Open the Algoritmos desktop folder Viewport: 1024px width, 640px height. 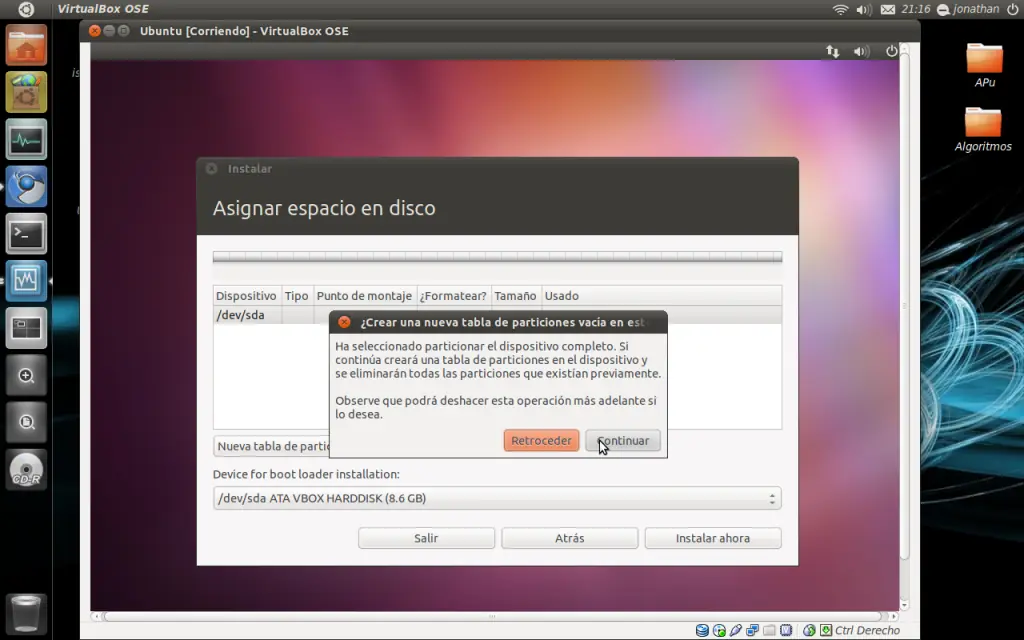[x=983, y=129]
